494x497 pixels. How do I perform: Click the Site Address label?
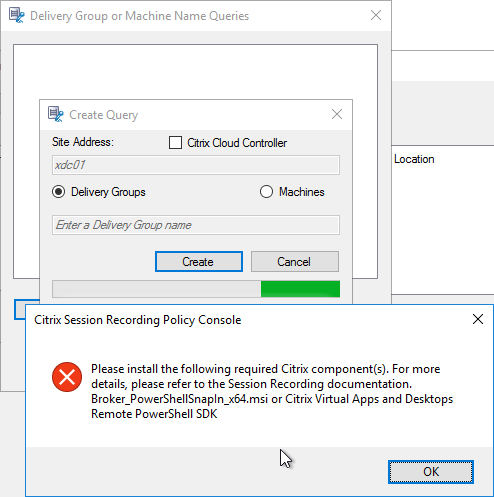(x=83, y=142)
